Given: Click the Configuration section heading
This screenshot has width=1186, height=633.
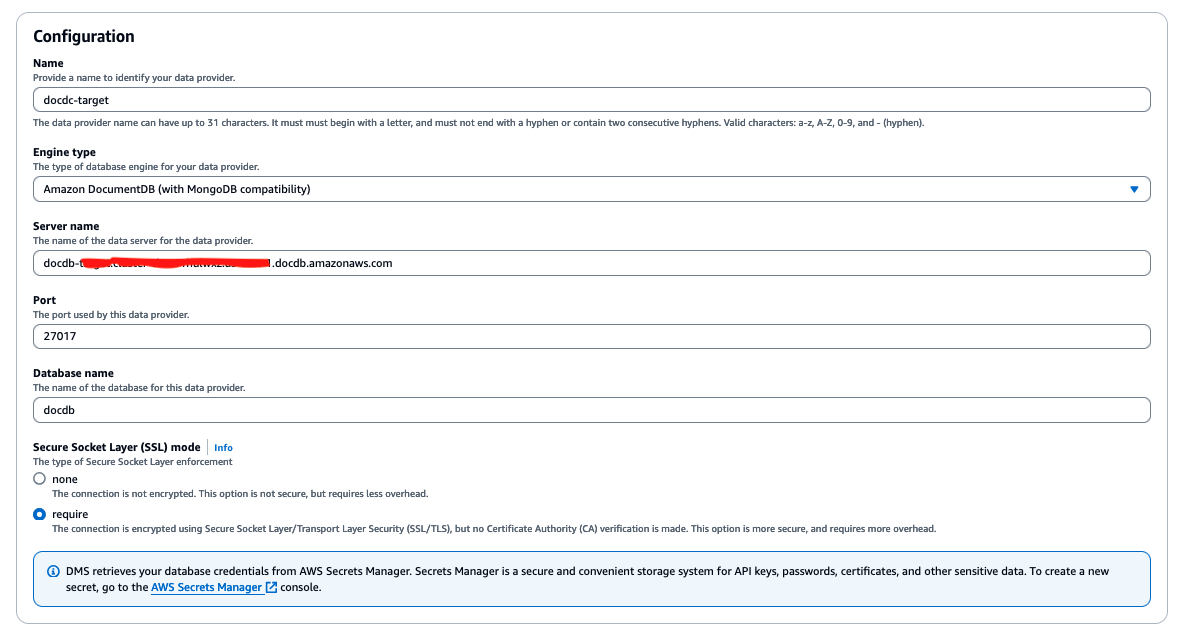Looking at the screenshot, I should click(84, 37).
